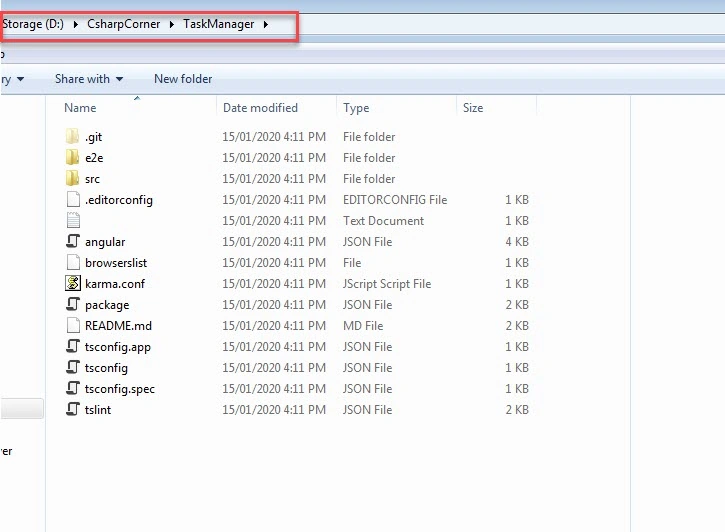This screenshot has height=532, width=725.
Task: Click the .git folder icon
Action: click(73, 136)
